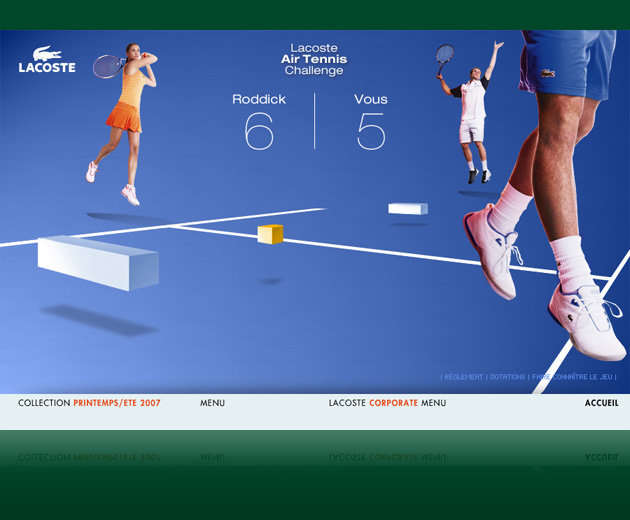This screenshot has height=520, width=630.
Task: Click the Roddick player label
Action: (x=259, y=99)
